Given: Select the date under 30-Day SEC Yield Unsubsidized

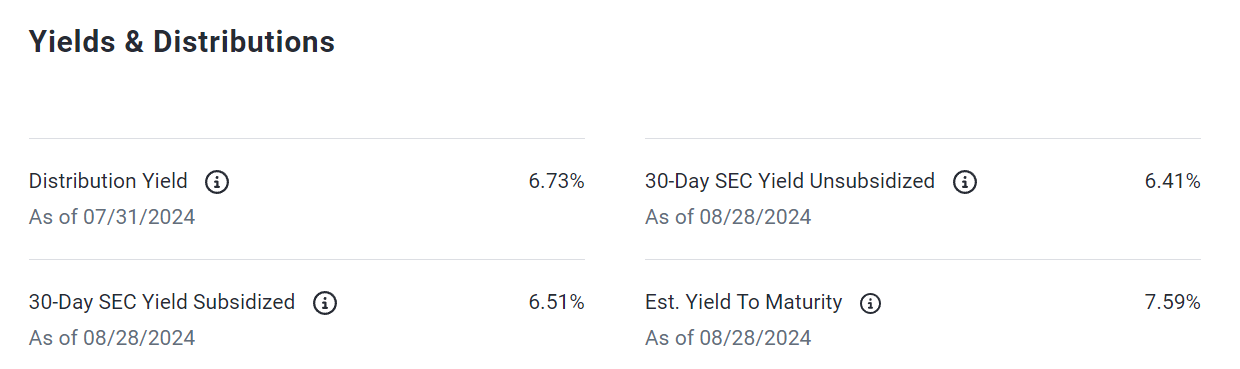Looking at the screenshot, I should click(728, 217).
